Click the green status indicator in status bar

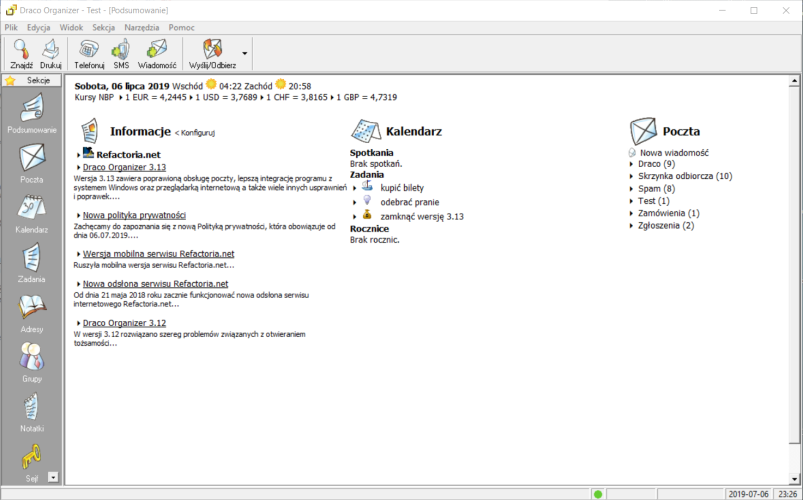[x=597, y=494]
